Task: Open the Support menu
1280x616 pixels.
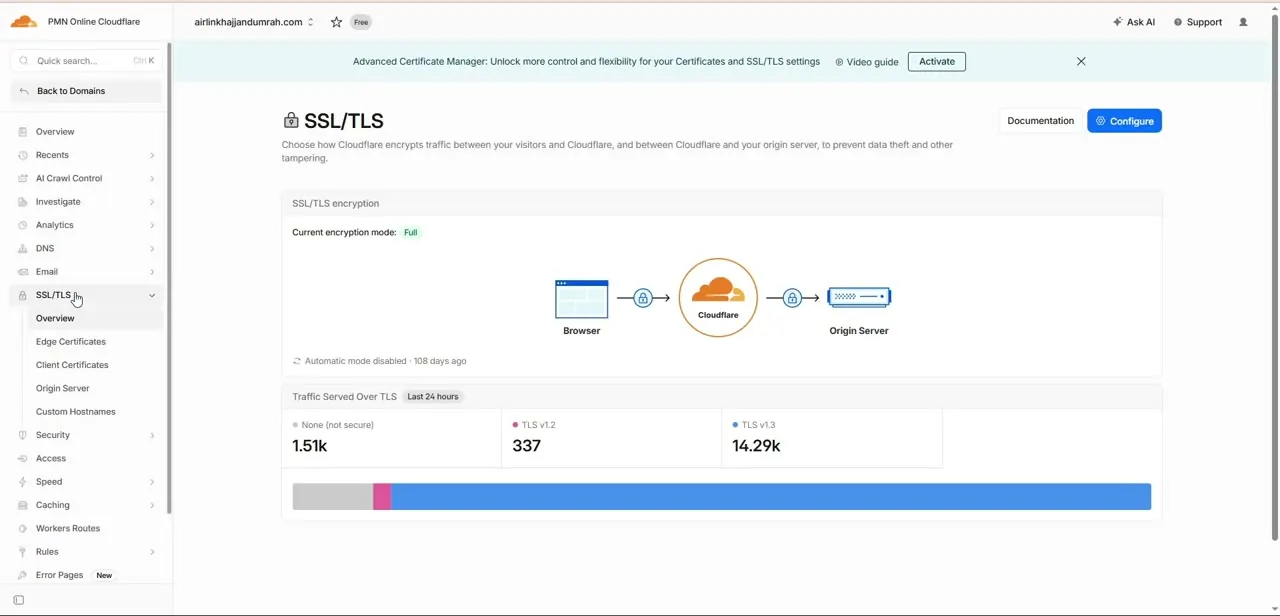Action: pyautogui.click(x=1198, y=22)
